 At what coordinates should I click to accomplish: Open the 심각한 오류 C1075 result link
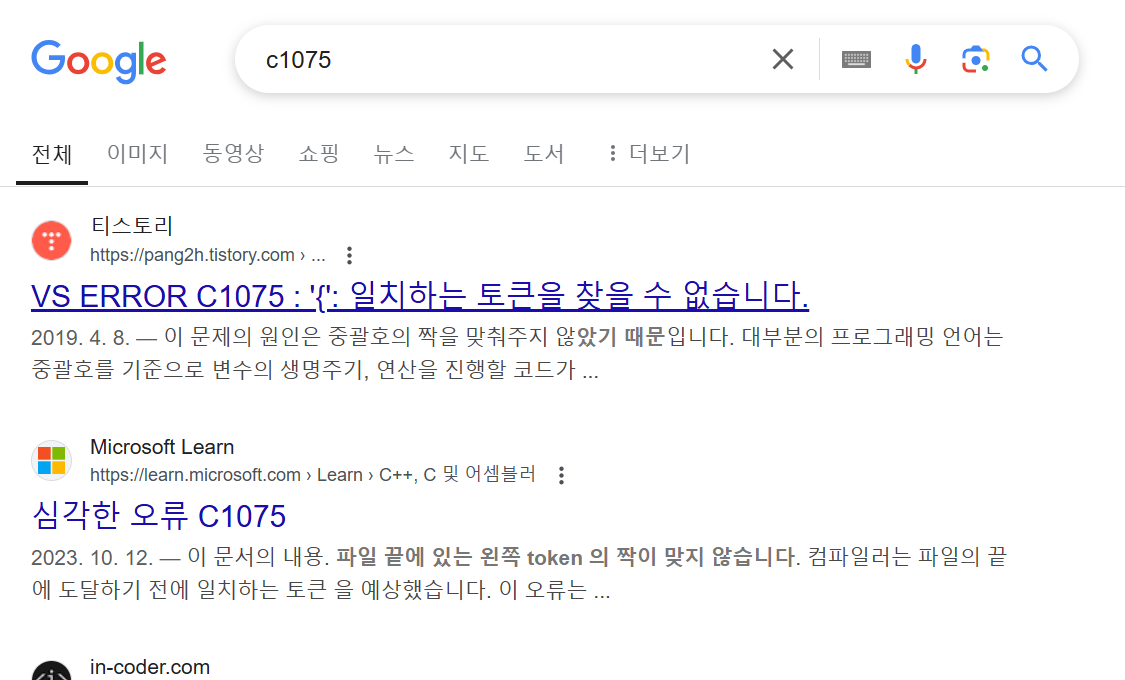click(x=159, y=516)
